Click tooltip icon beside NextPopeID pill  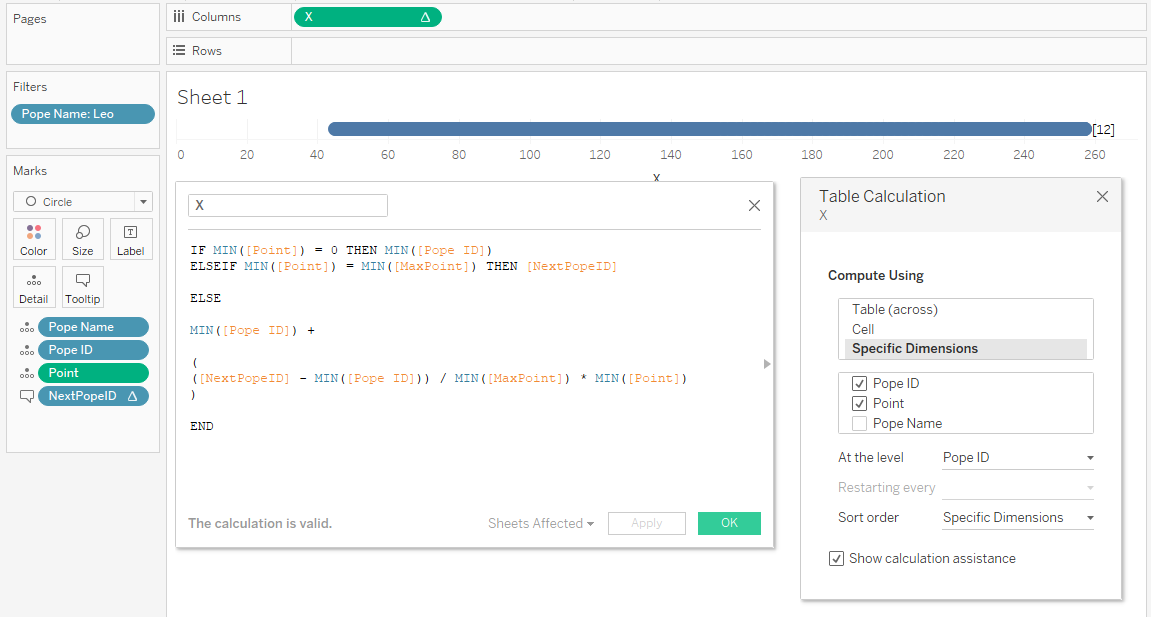click(26, 397)
